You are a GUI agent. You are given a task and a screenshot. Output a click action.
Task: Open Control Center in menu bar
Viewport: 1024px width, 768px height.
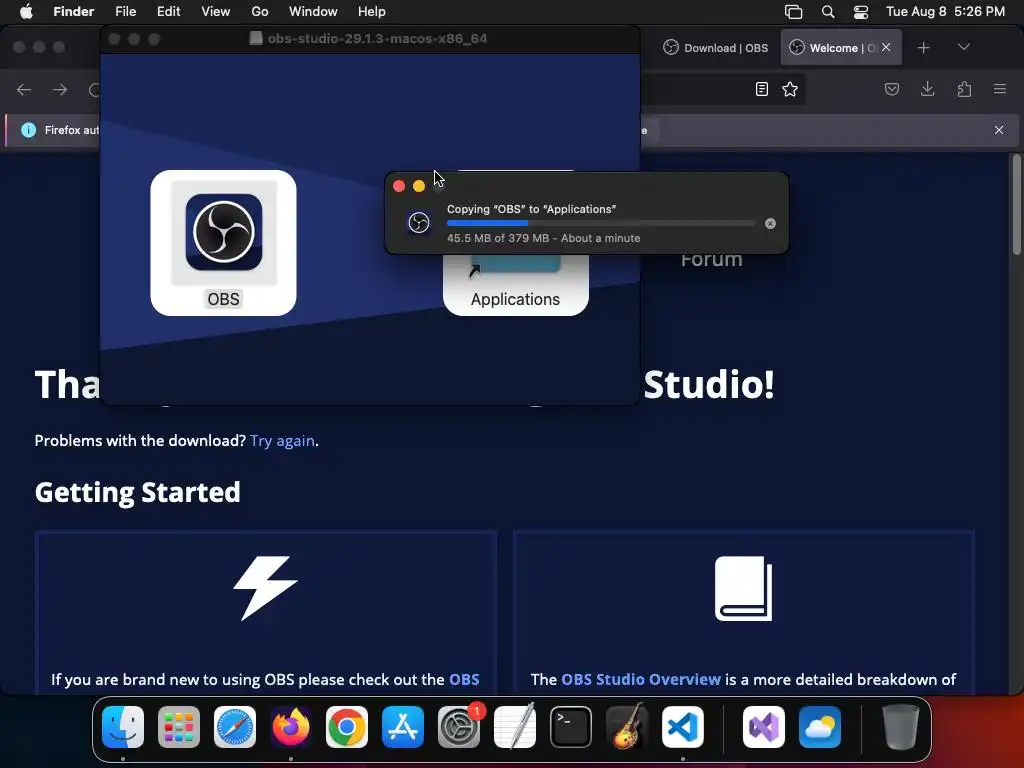click(x=861, y=12)
